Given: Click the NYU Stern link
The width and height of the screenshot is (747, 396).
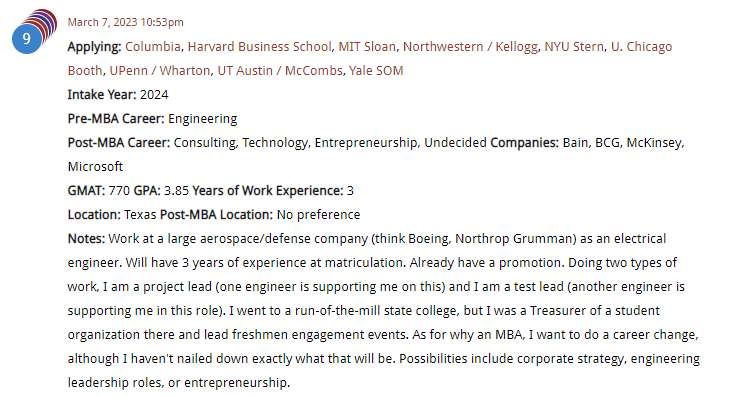Looking at the screenshot, I should click(574, 47).
